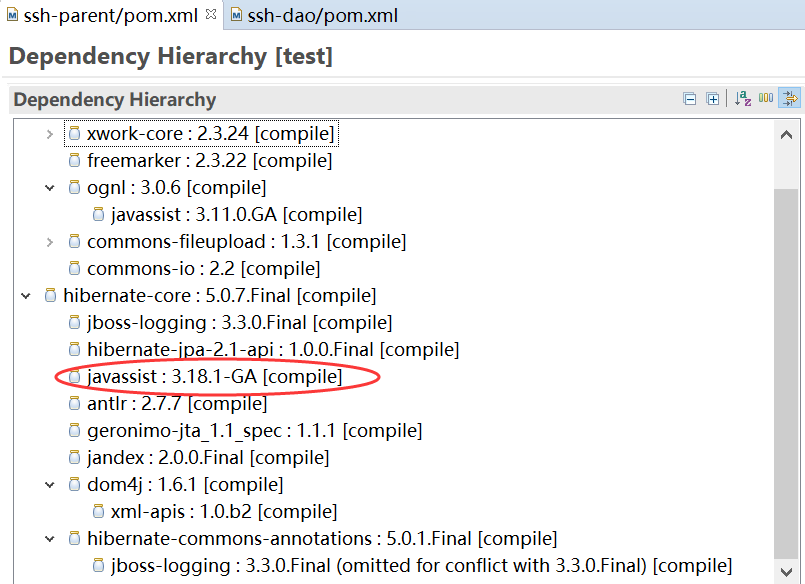Click the vertical scrollbar thumb
805x584 pixels.
(x=786, y=374)
